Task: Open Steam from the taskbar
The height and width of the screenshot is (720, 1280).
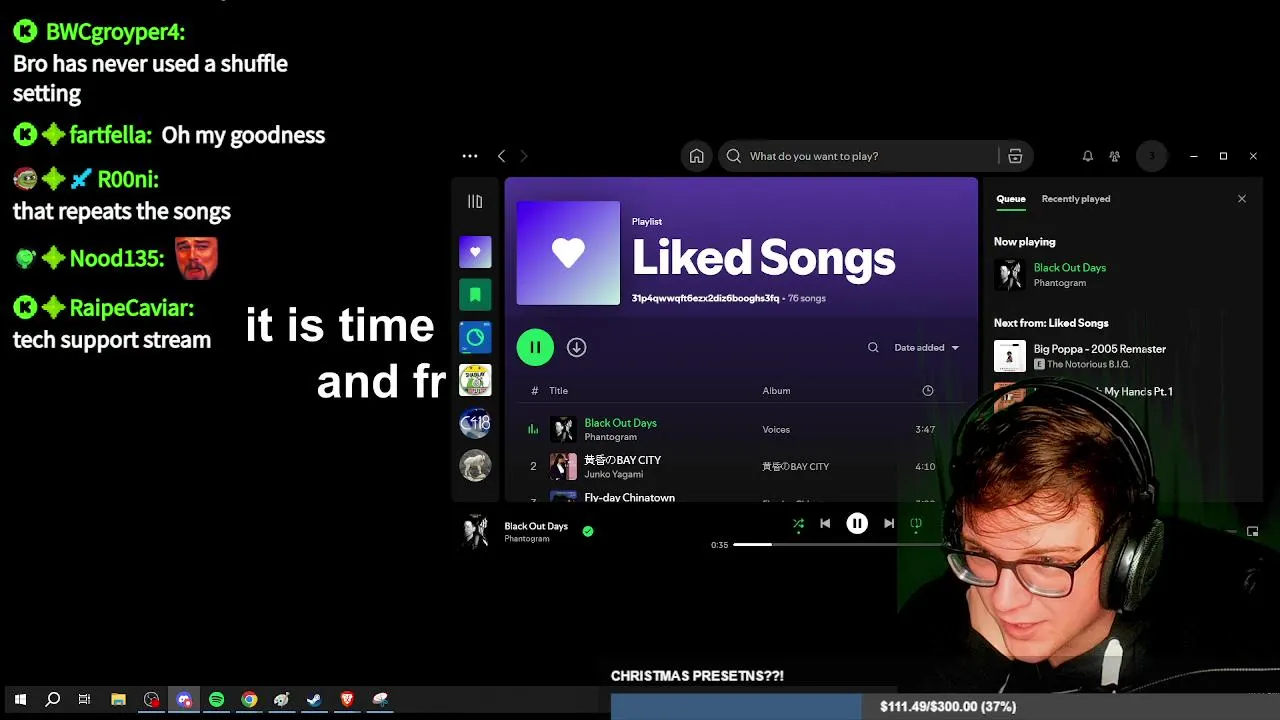Action: (x=314, y=700)
